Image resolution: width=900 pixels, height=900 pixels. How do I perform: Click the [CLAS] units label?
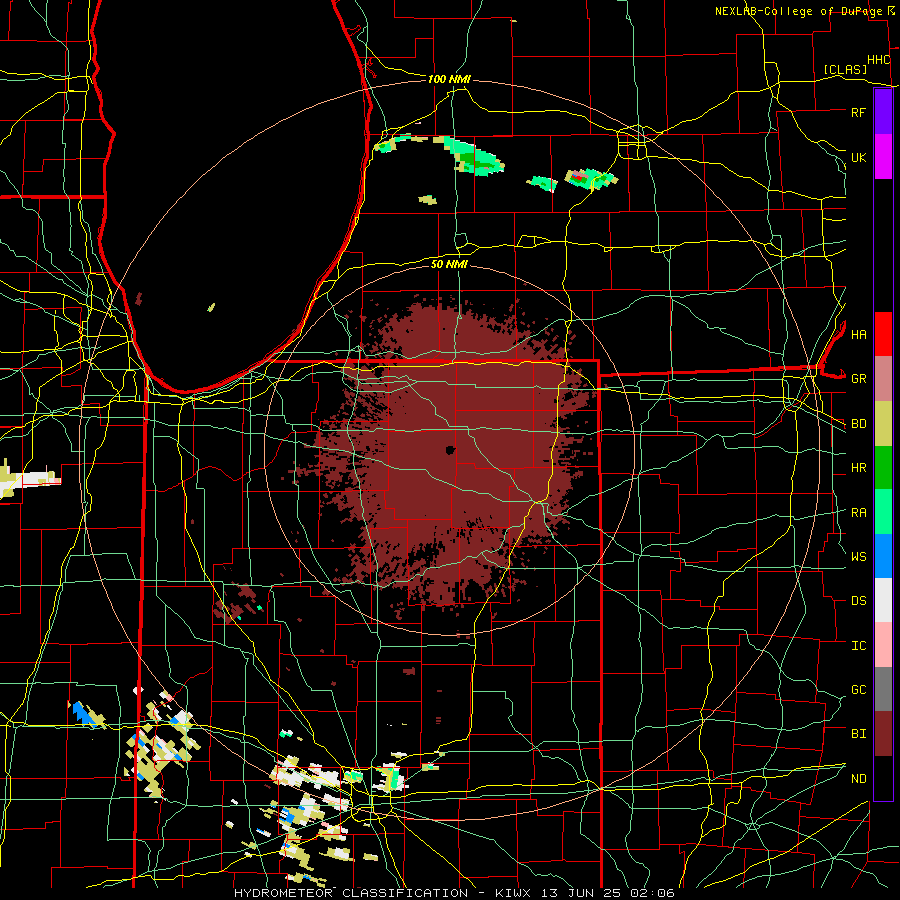coord(845,69)
